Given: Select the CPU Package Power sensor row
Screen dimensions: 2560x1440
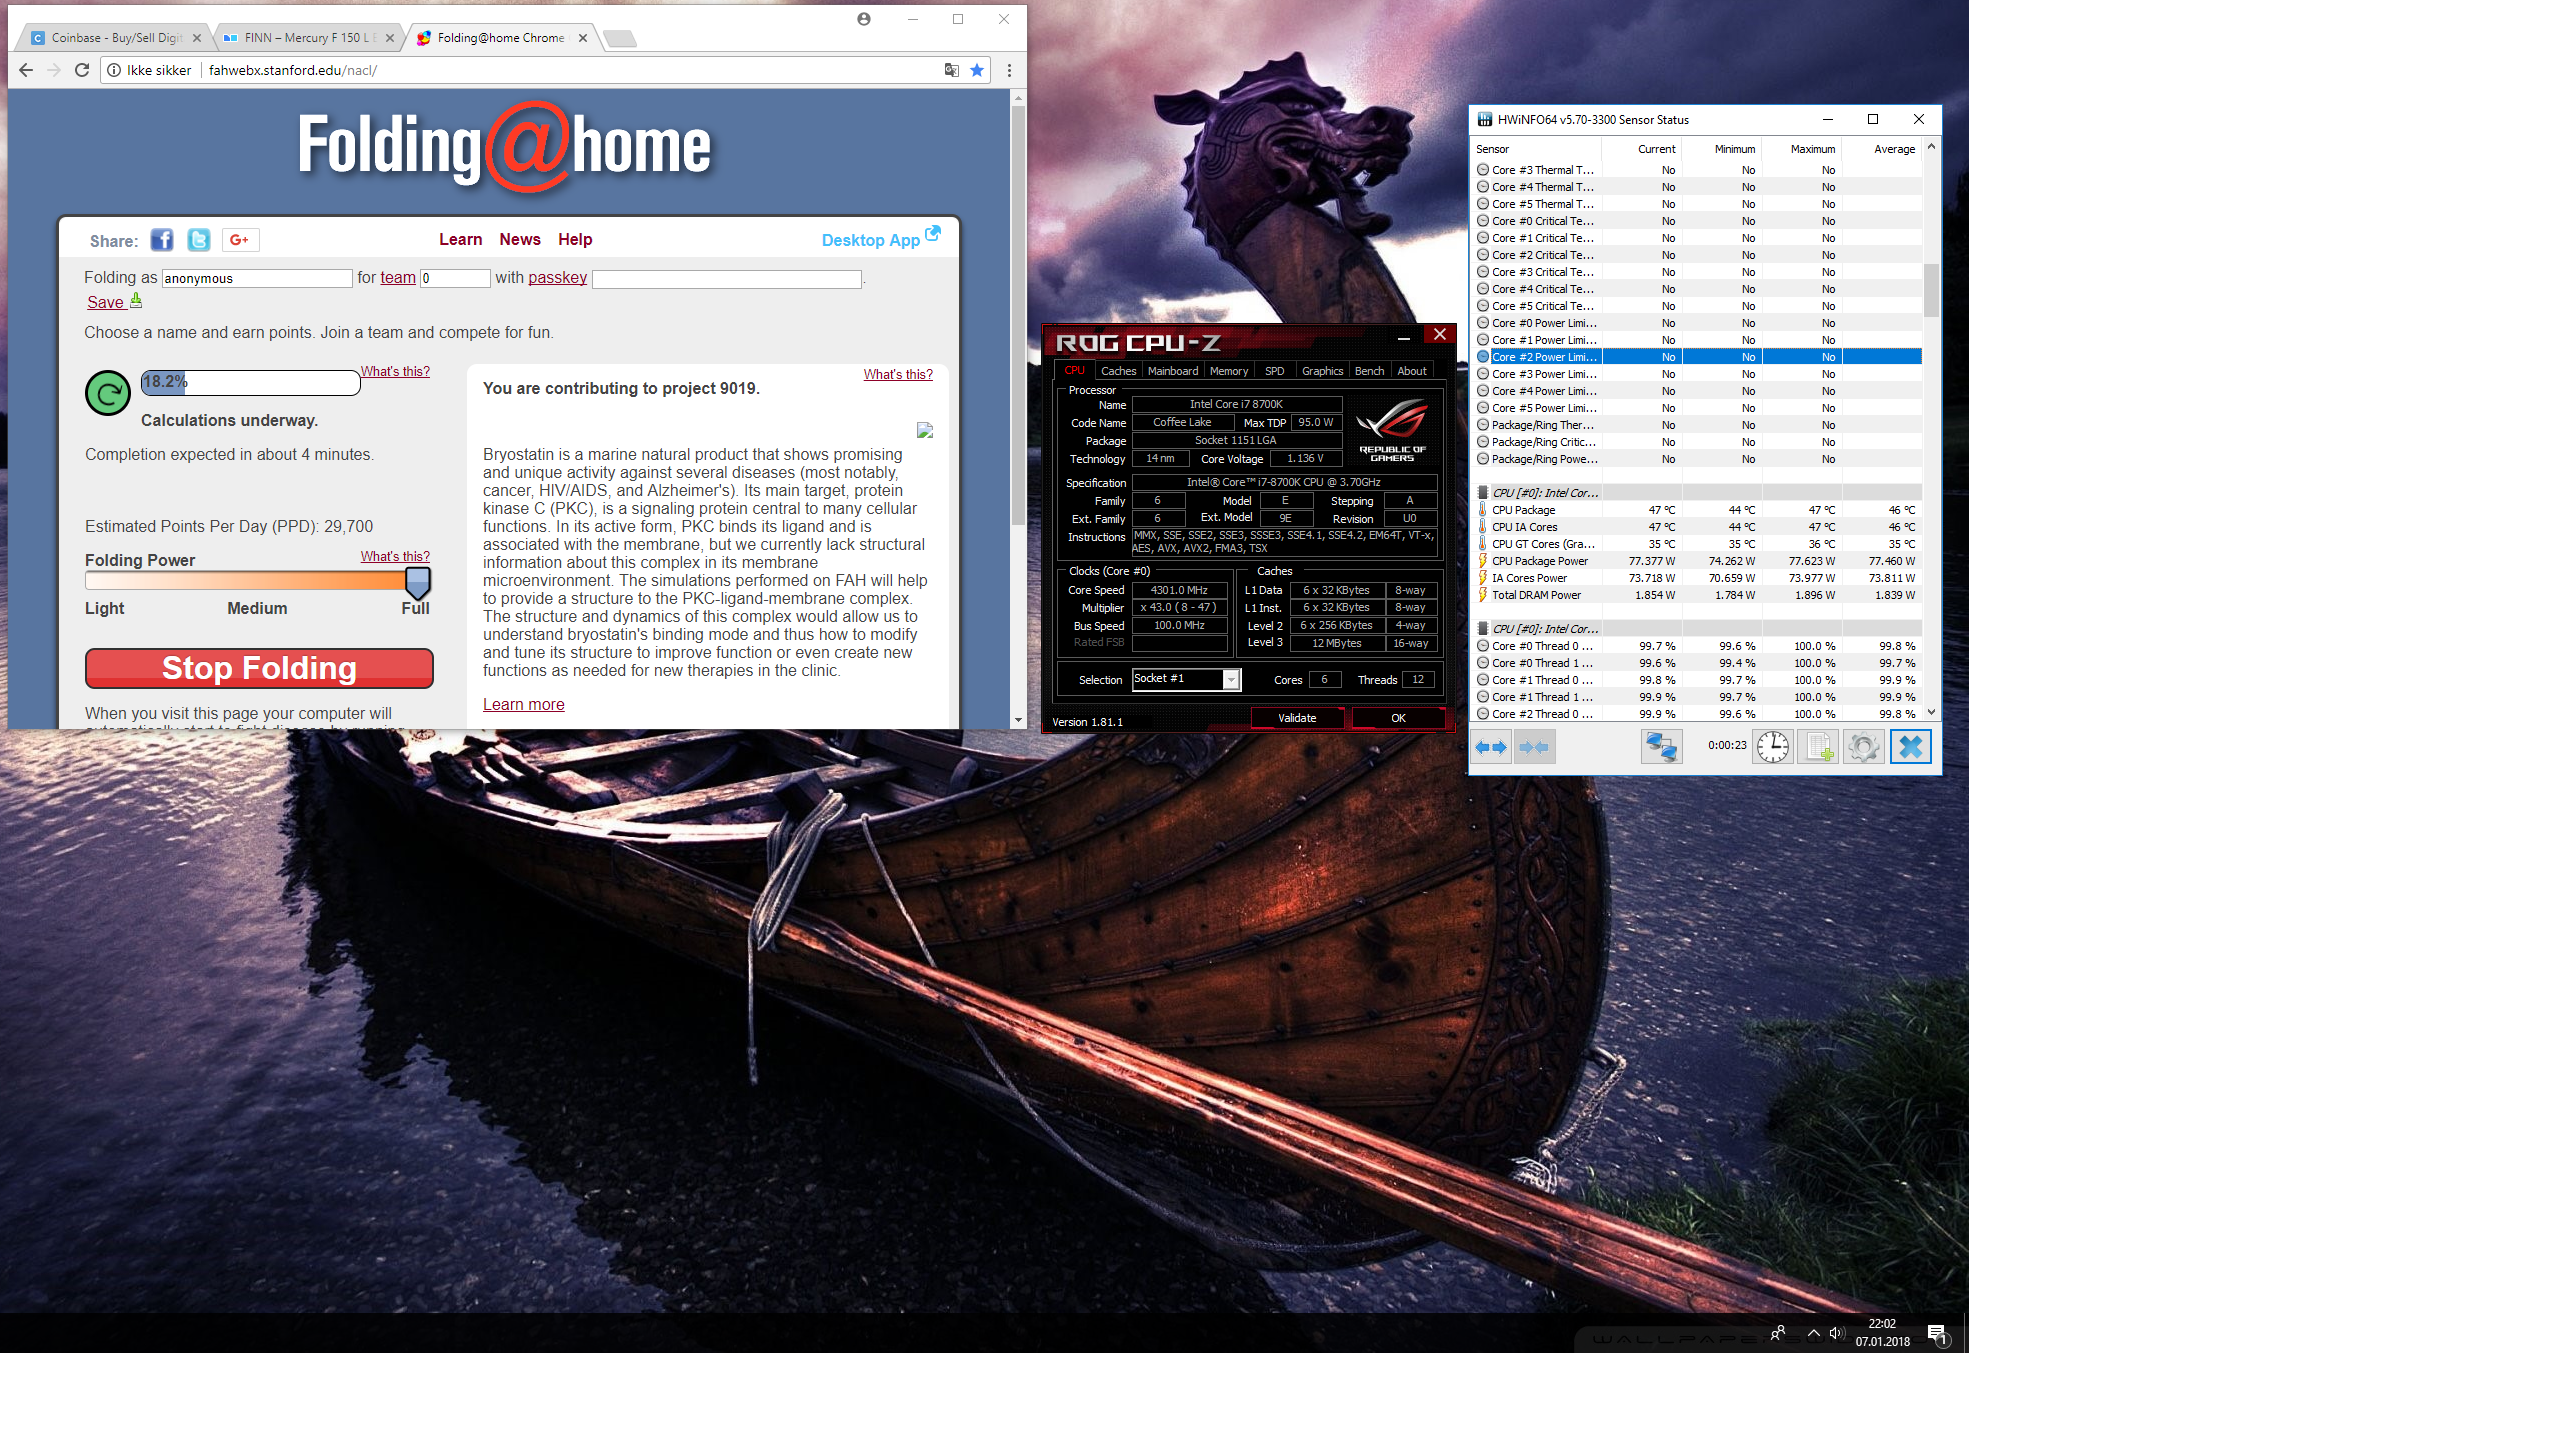Looking at the screenshot, I should 1698,561.
